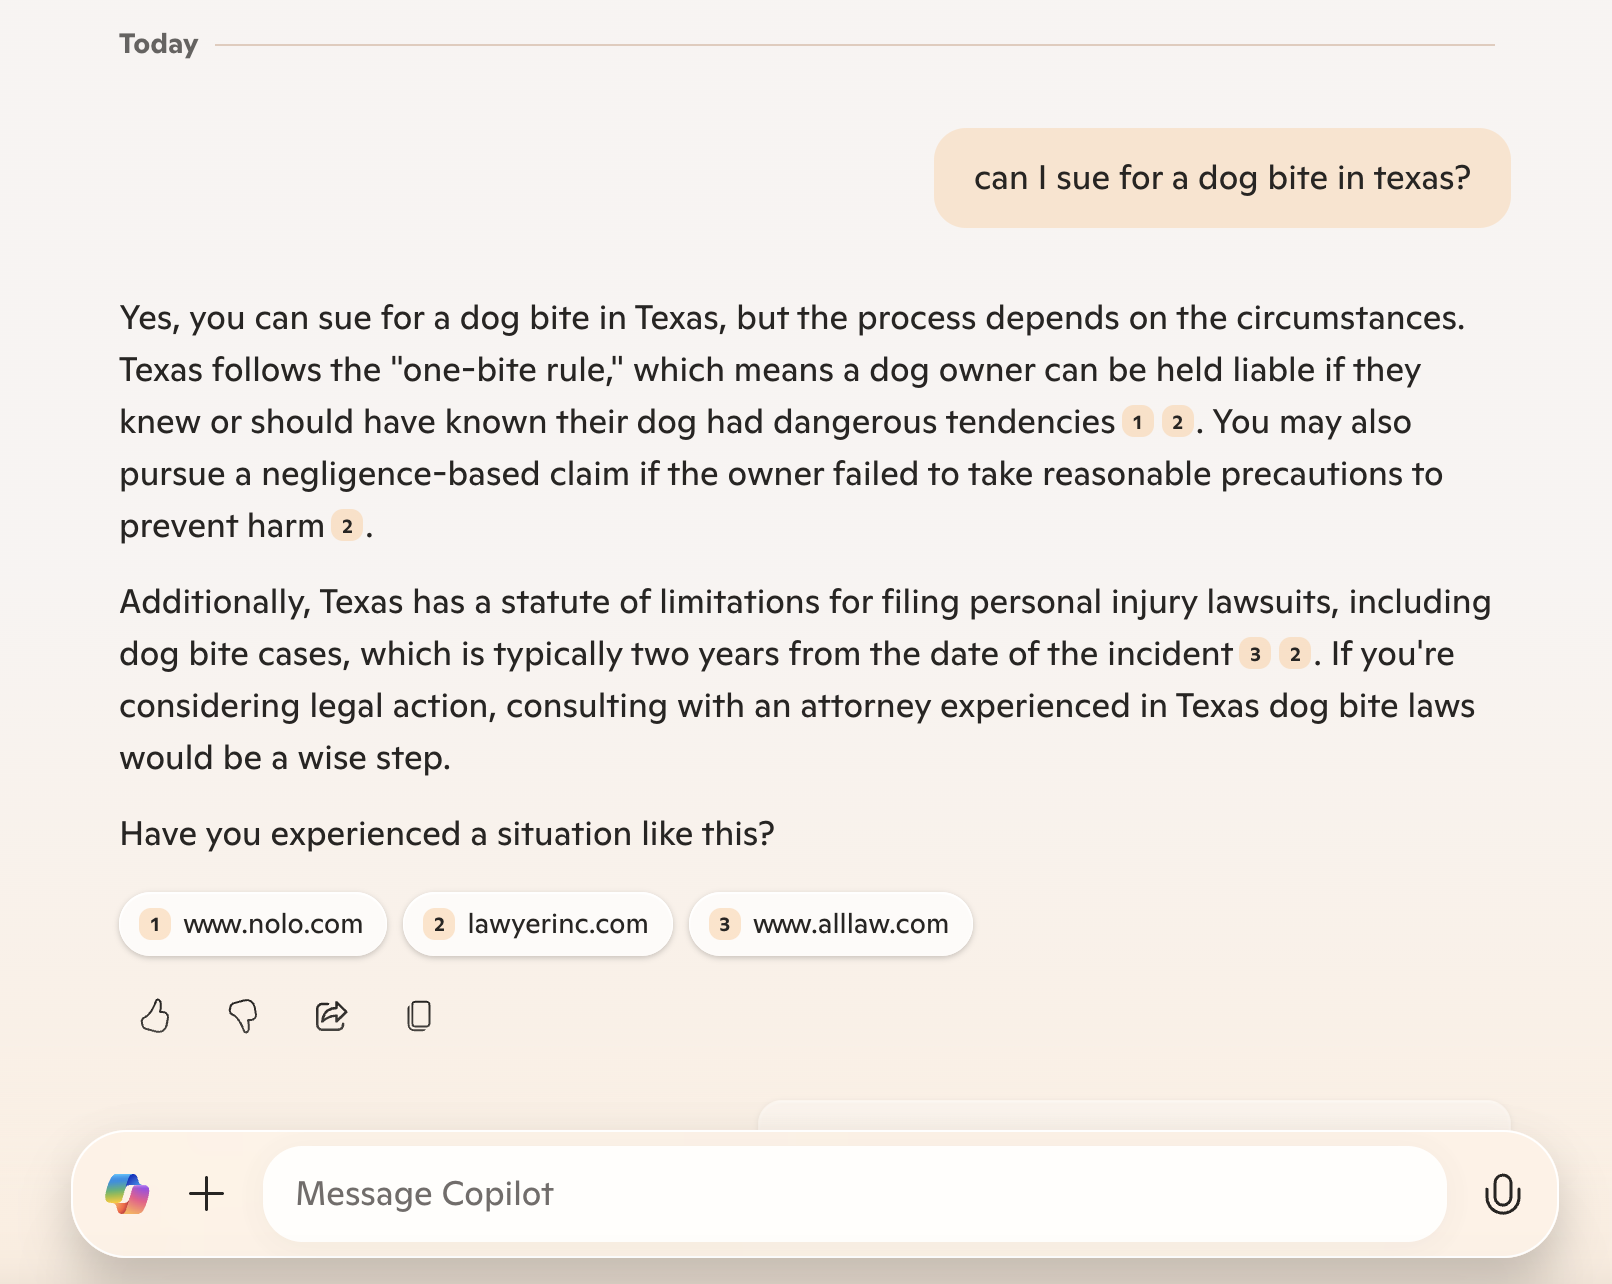Image resolution: width=1612 pixels, height=1284 pixels.
Task: Click the 'Today' date divider label
Action: click(x=159, y=44)
